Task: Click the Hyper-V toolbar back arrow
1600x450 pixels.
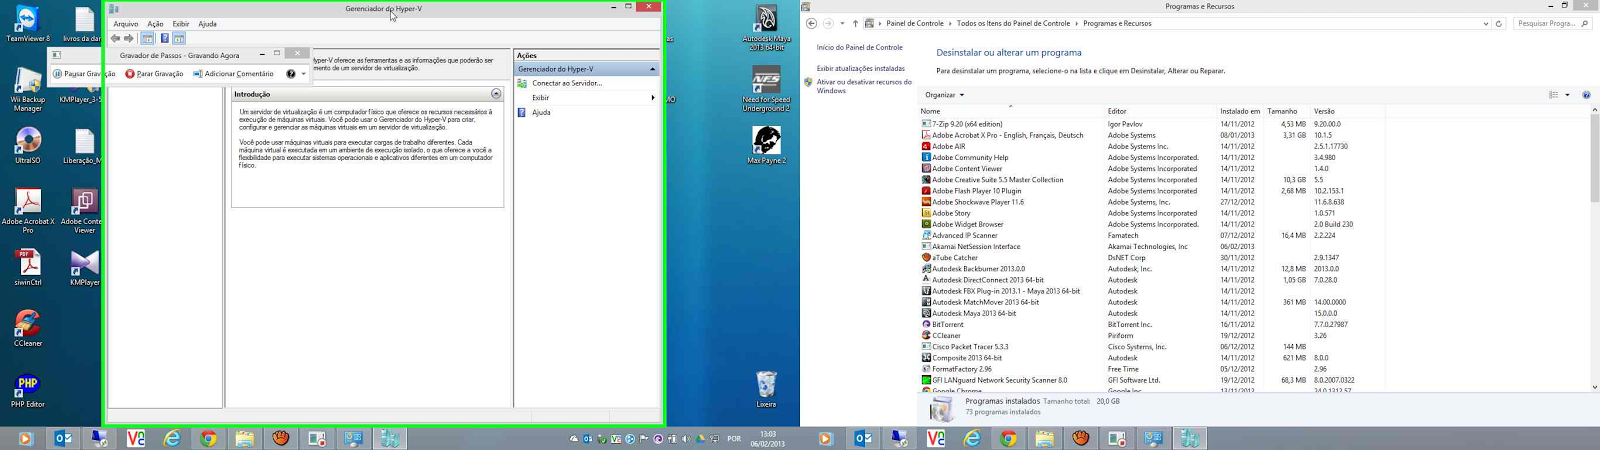Action: (x=115, y=38)
